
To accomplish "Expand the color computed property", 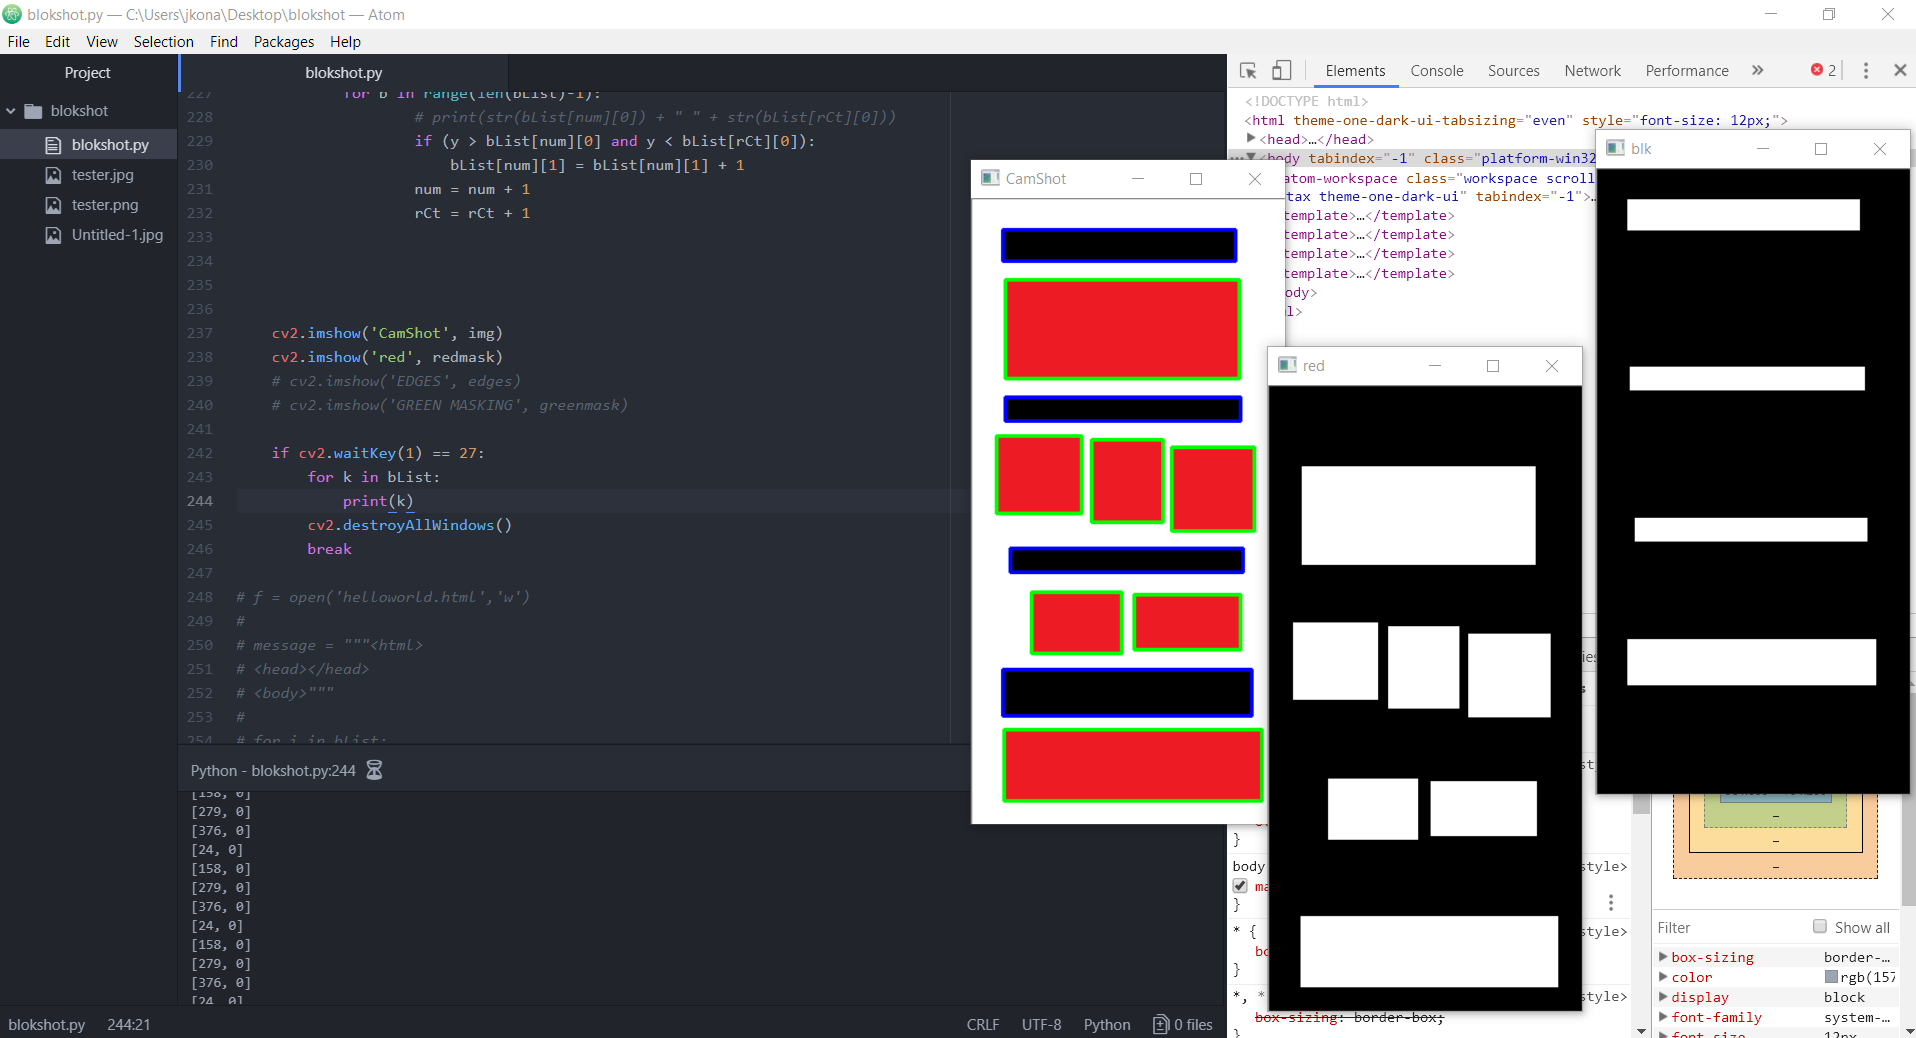I will coord(1663,977).
